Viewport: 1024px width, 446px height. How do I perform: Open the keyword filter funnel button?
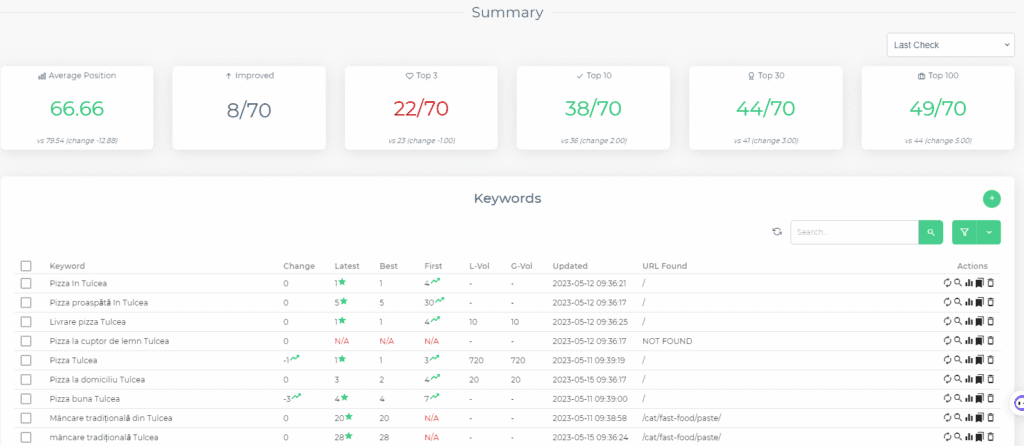[965, 232]
